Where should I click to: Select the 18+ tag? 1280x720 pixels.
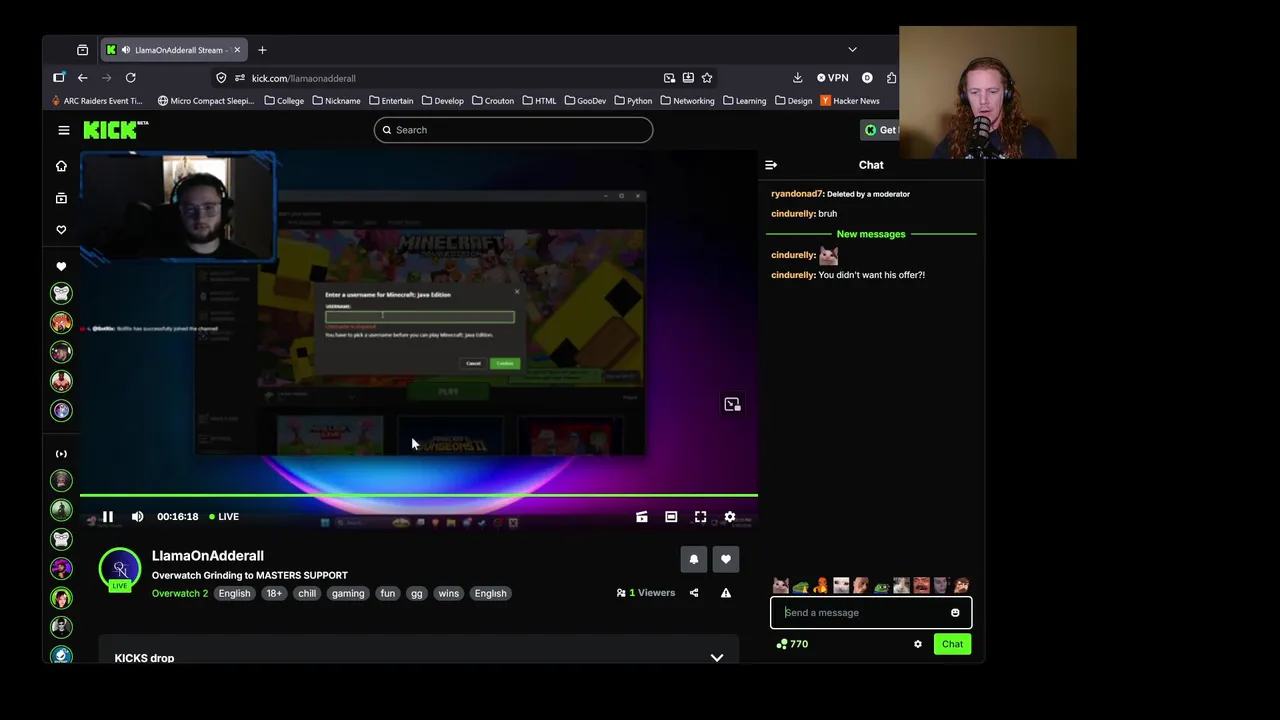pyautogui.click(x=274, y=594)
